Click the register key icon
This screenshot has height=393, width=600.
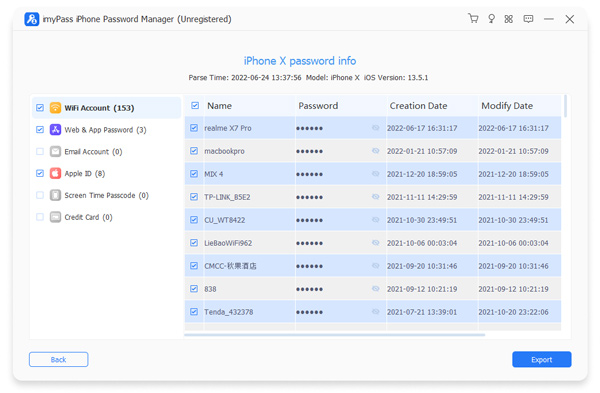491,19
